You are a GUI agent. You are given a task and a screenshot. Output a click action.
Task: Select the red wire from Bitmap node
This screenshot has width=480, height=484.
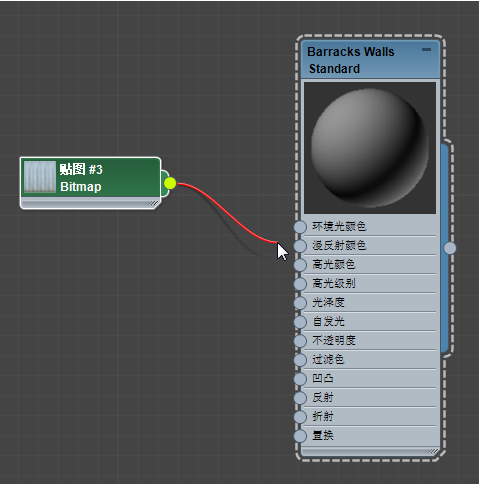coord(227,213)
